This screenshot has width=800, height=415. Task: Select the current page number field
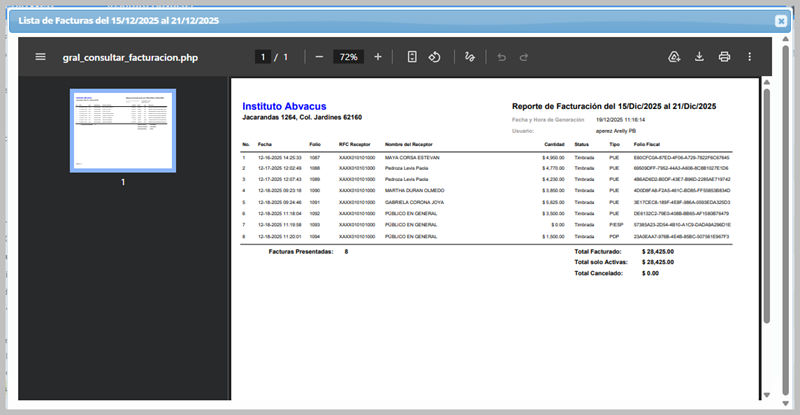coord(264,57)
